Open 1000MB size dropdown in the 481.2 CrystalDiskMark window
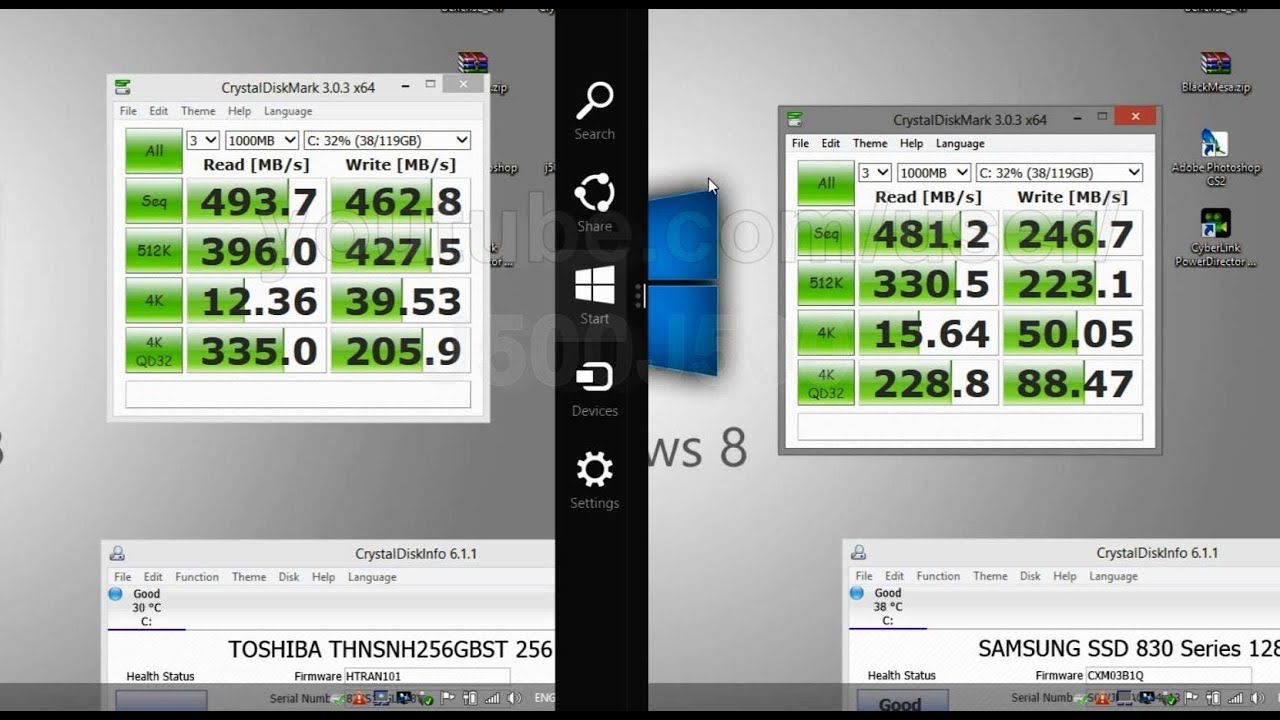1280x720 pixels. click(934, 173)
